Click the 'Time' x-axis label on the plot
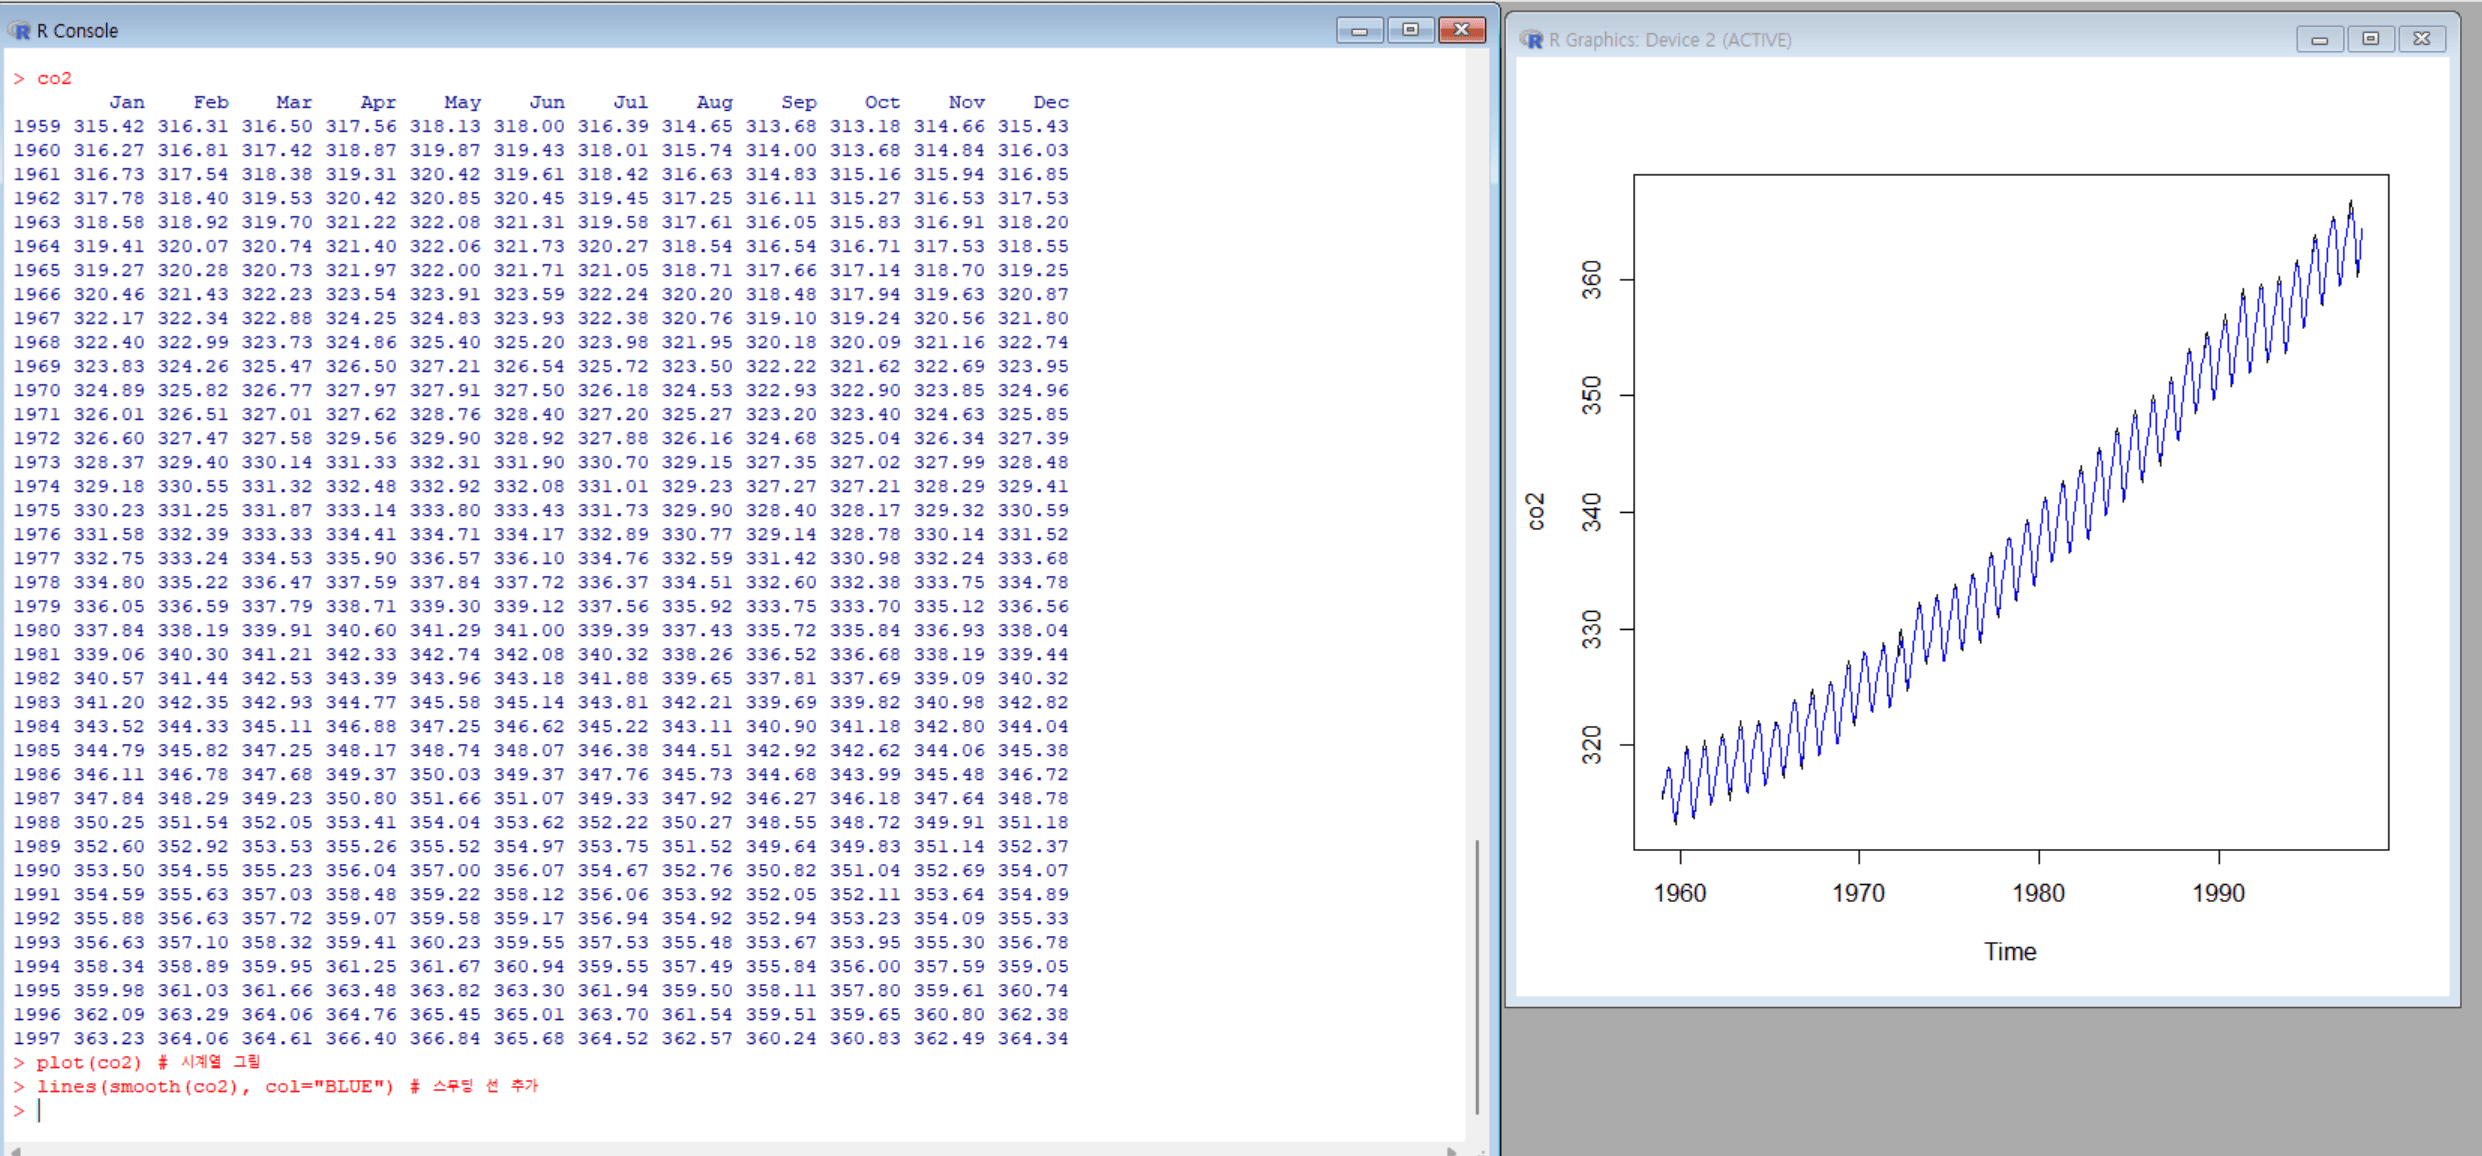The image size is (2482, 1156). 2010,952
